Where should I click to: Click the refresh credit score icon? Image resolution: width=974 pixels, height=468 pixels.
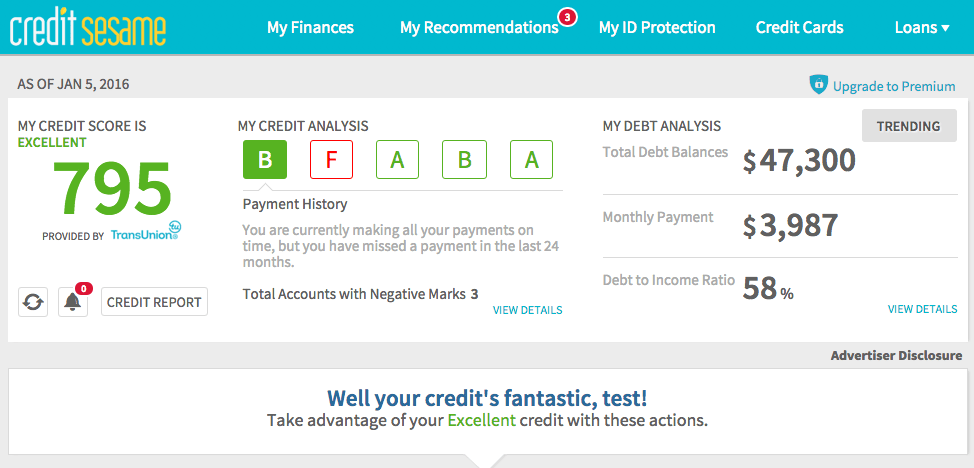coord(33,301)
